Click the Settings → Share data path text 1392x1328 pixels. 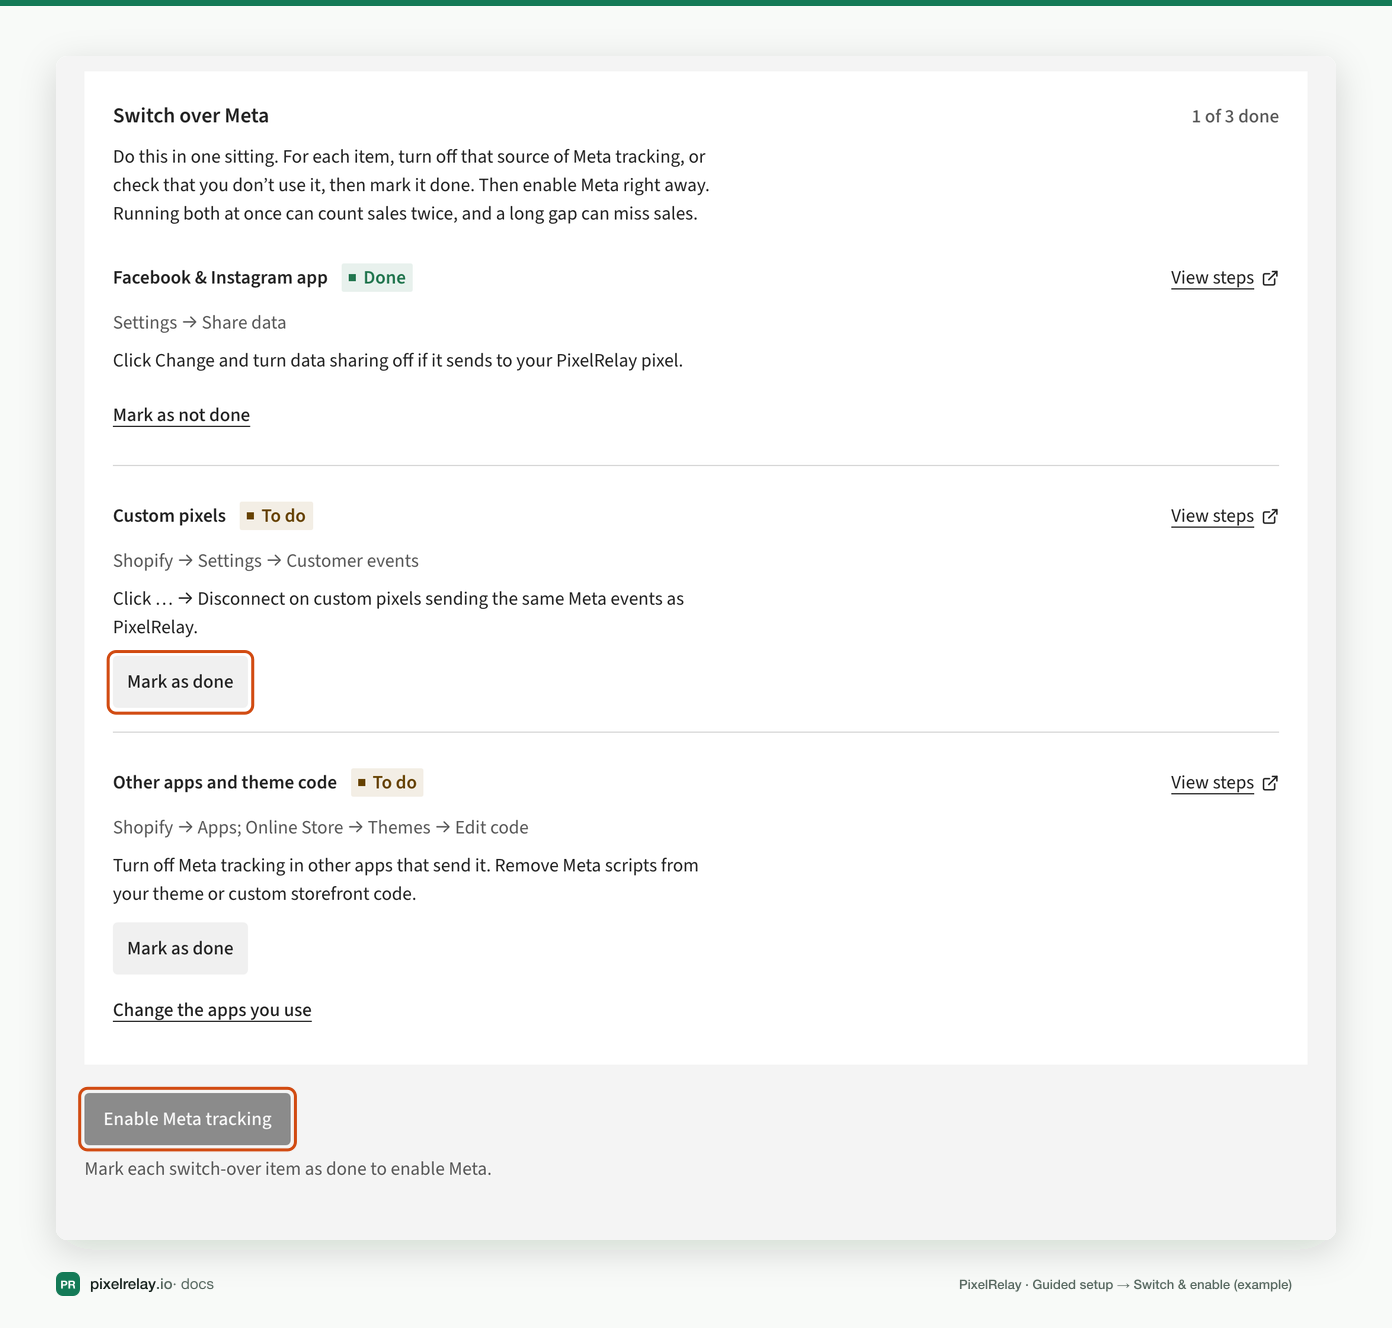[x=199, y=323]
